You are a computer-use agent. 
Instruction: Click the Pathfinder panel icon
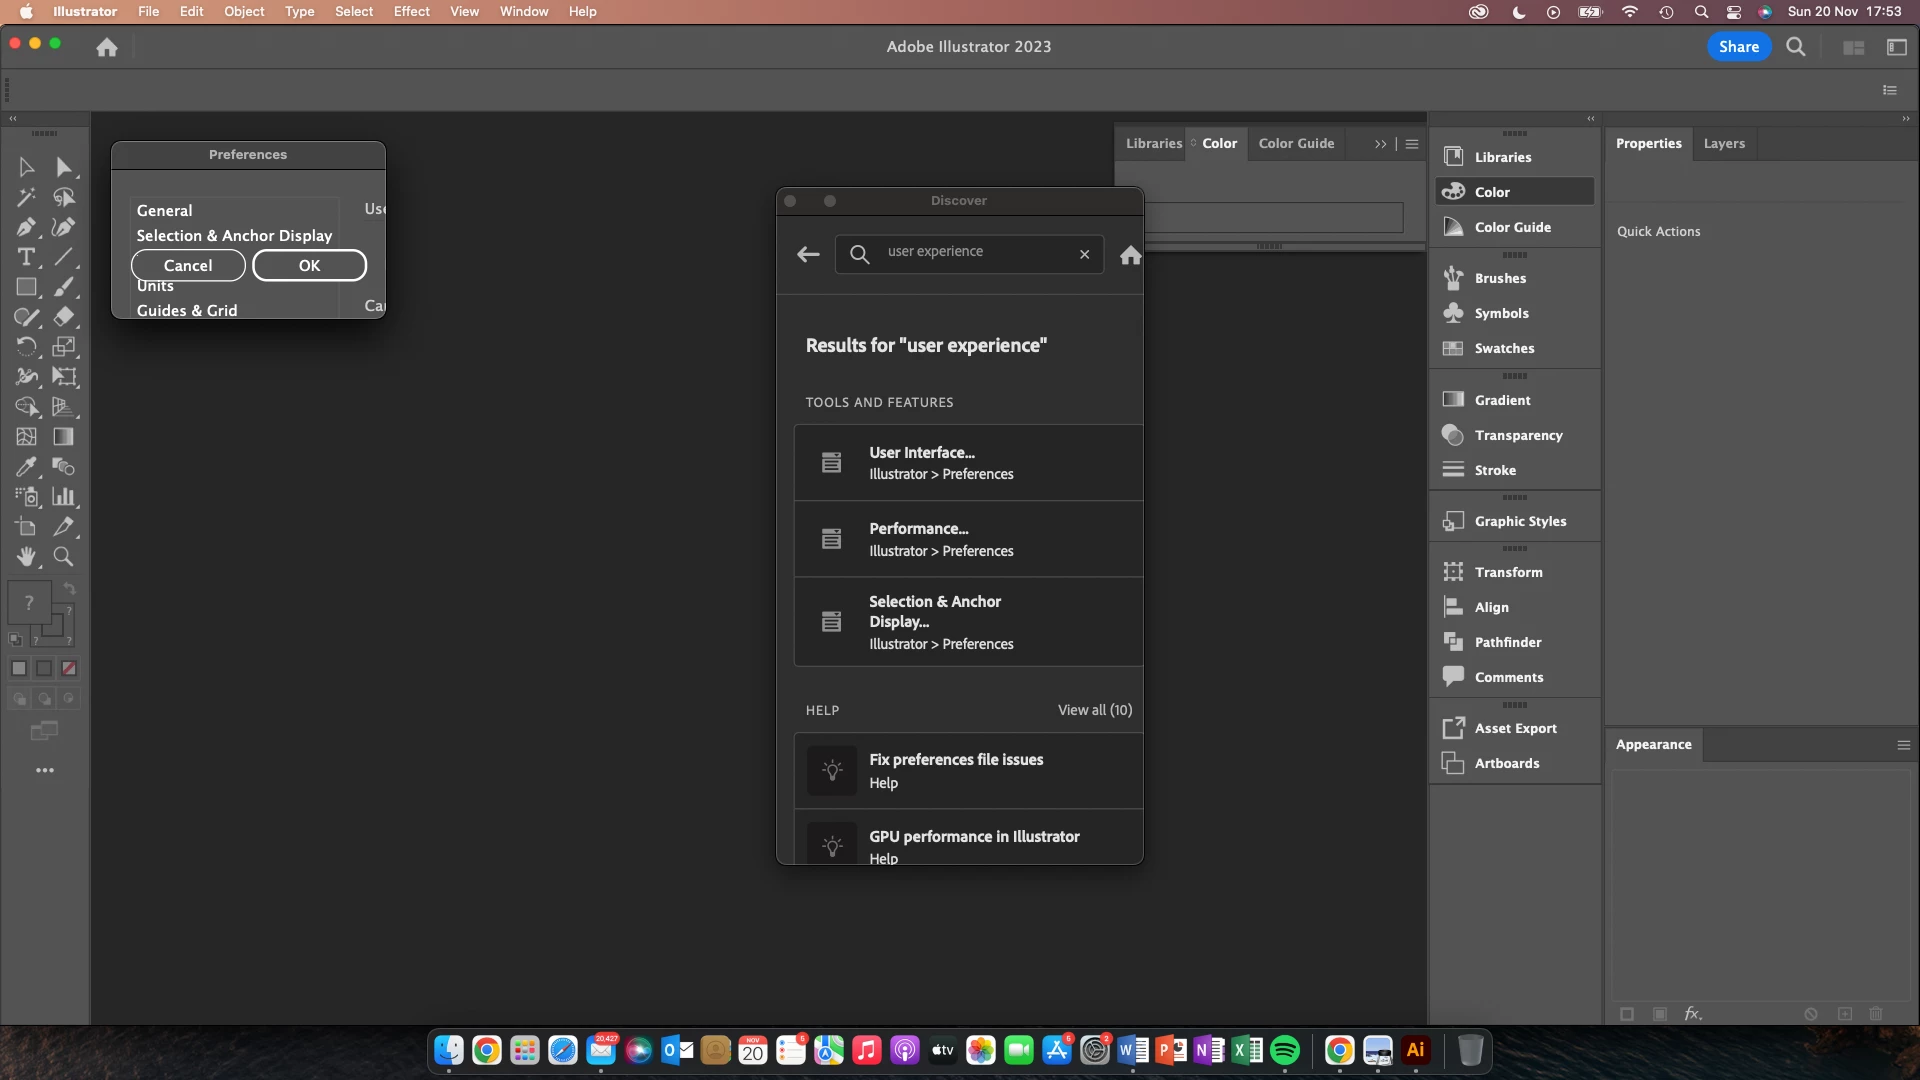(x=1453, y=642)
